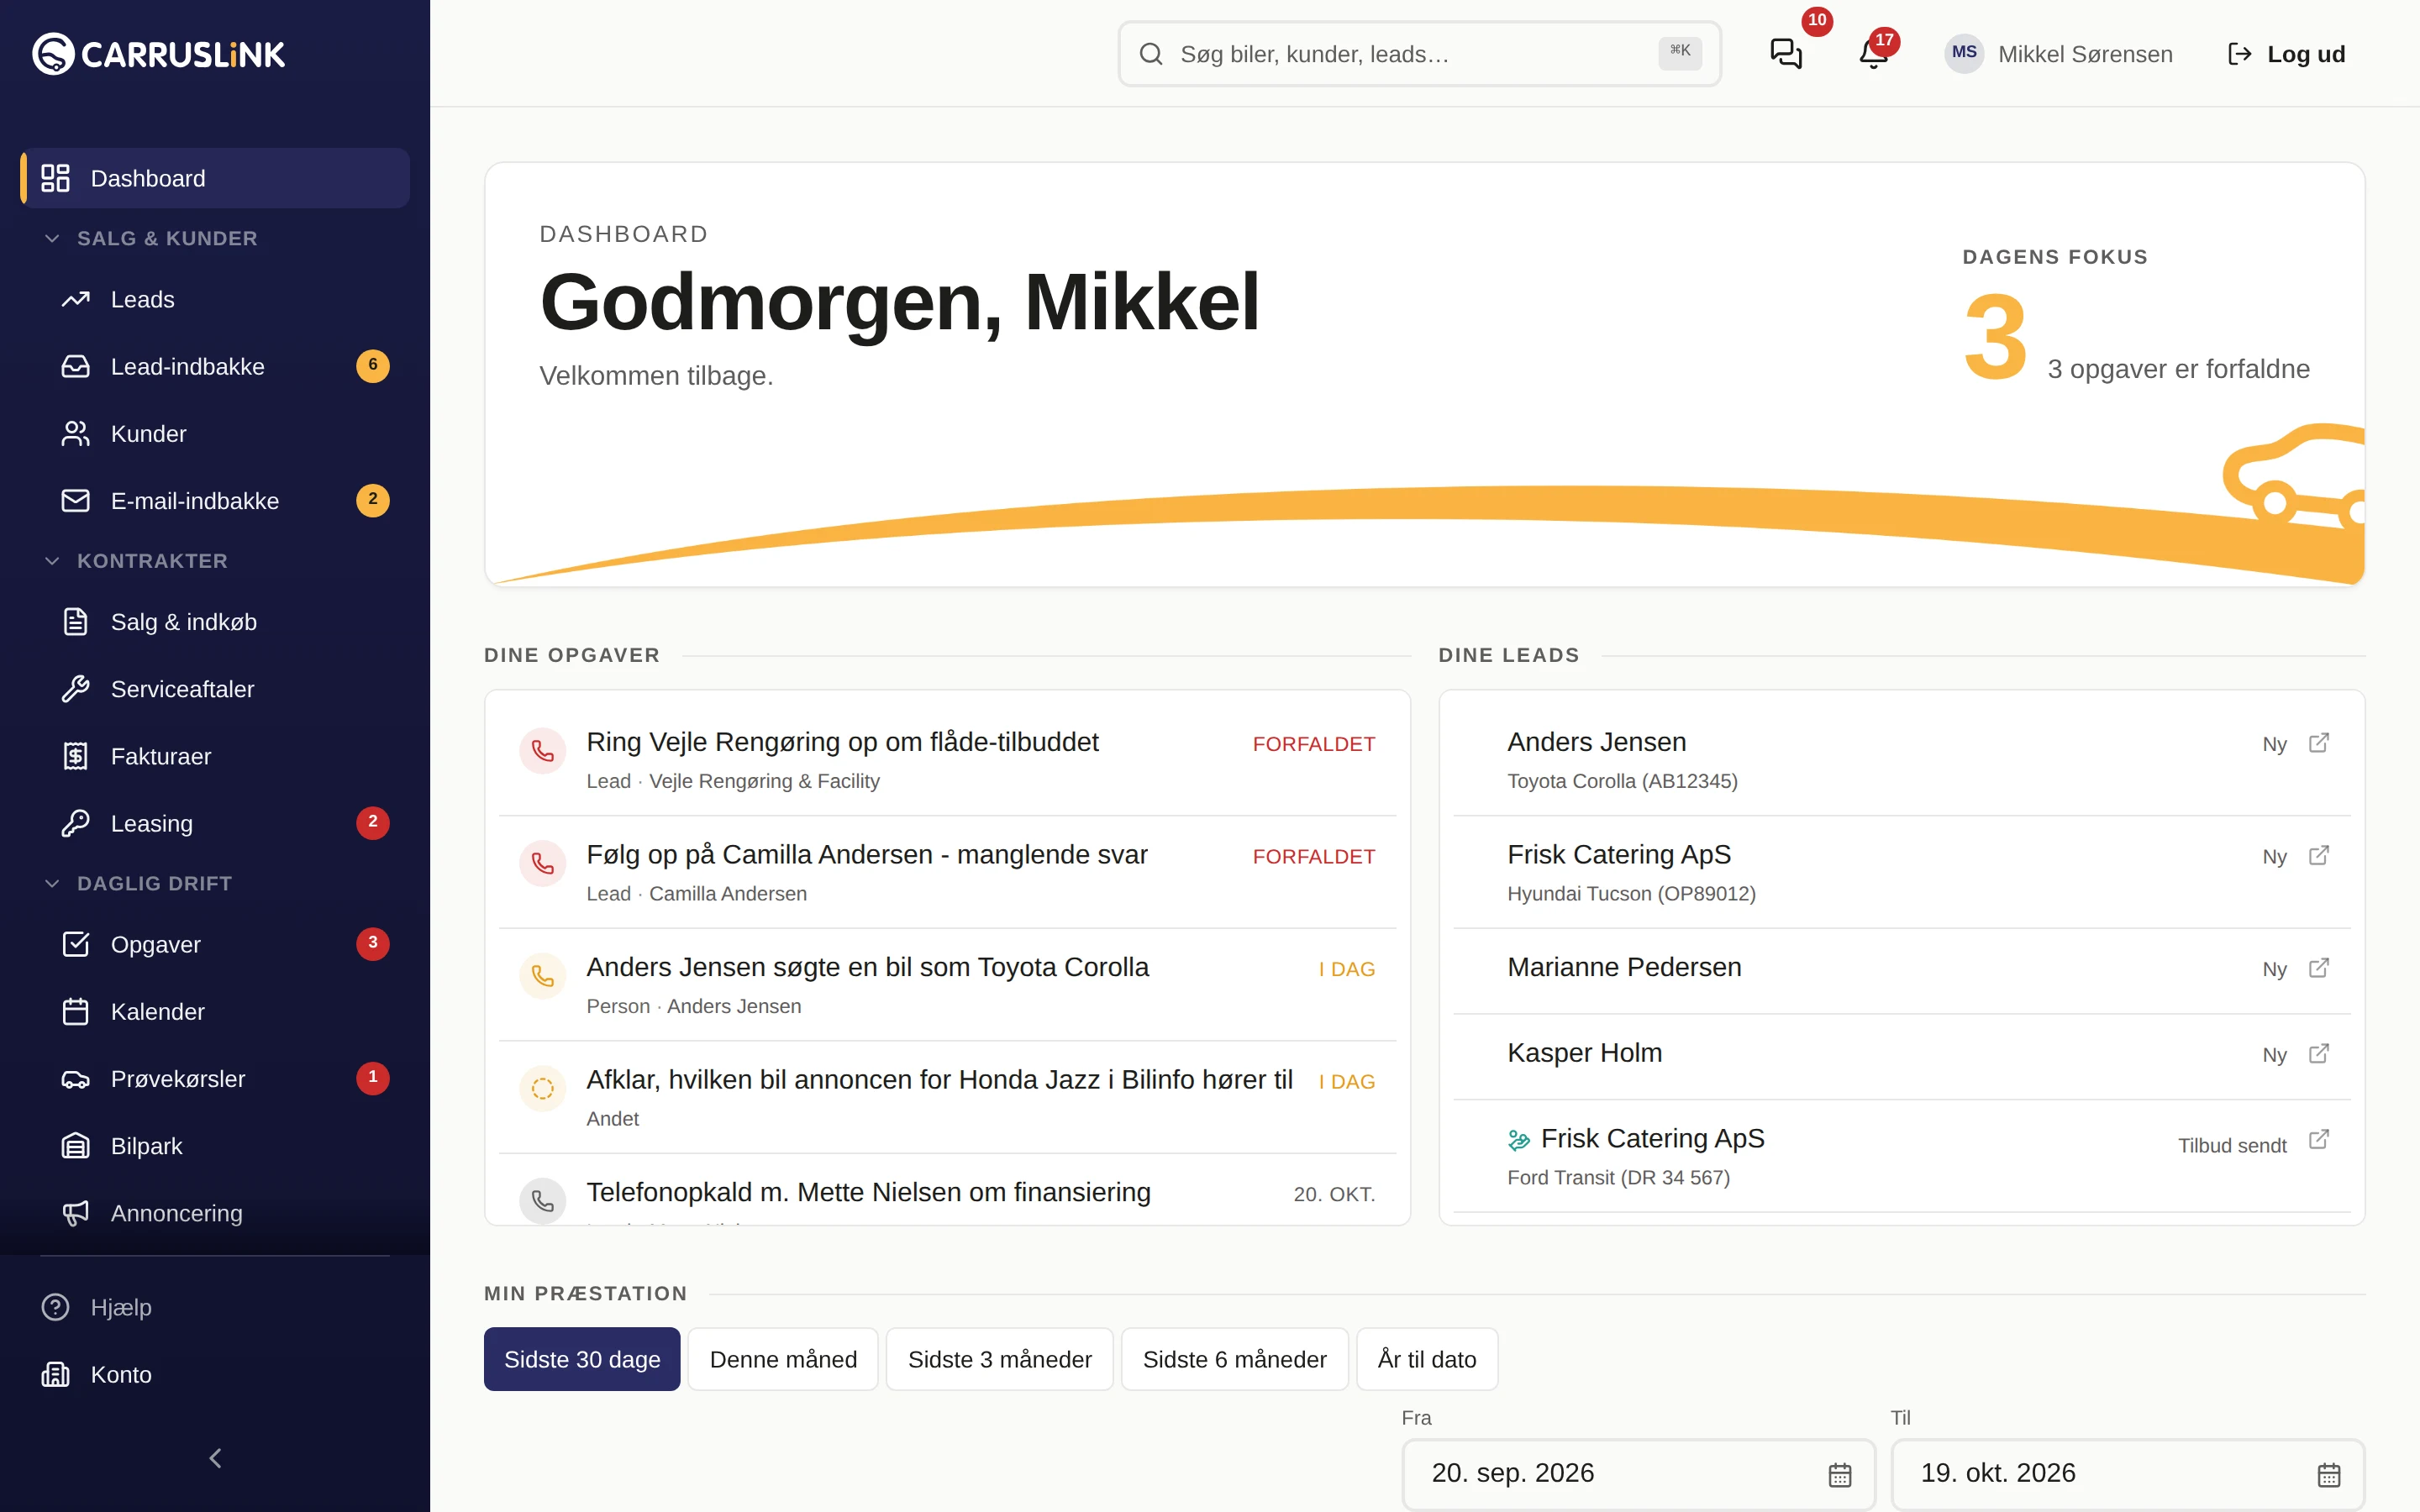Select Sidste 3 måneder period
Image resolution: width=2420 pixels, height=1512 pixels.
(x=999, y=1359)
